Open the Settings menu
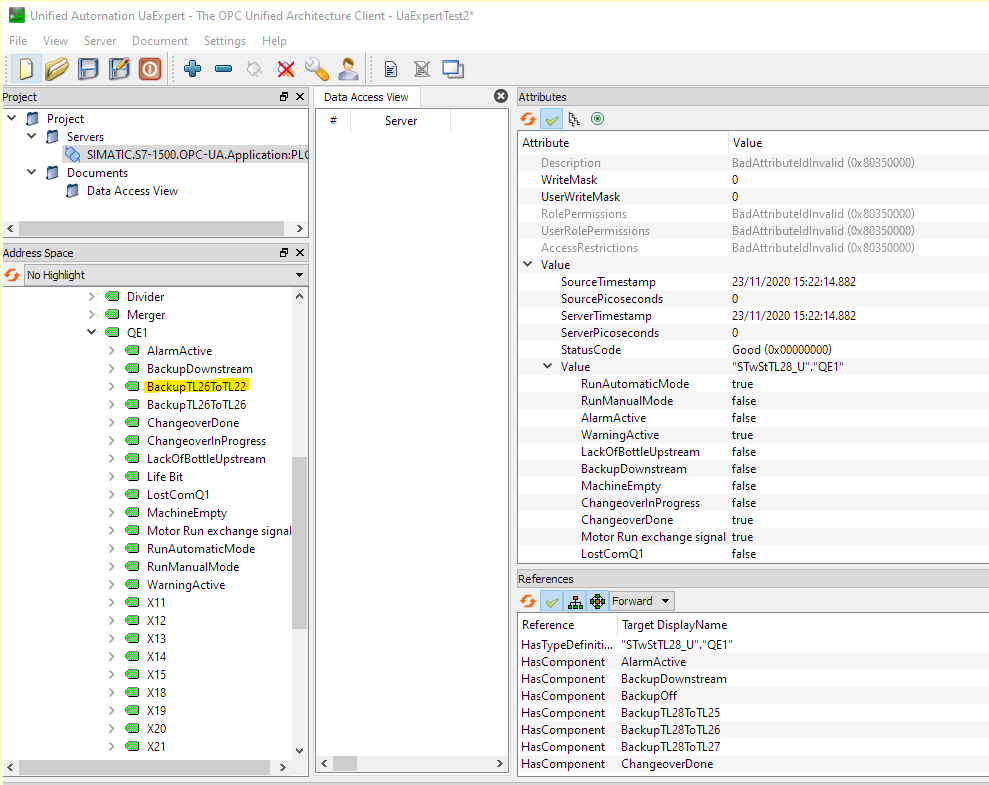Viewport: 989px width, 785px height. click(x=225, y=40)
